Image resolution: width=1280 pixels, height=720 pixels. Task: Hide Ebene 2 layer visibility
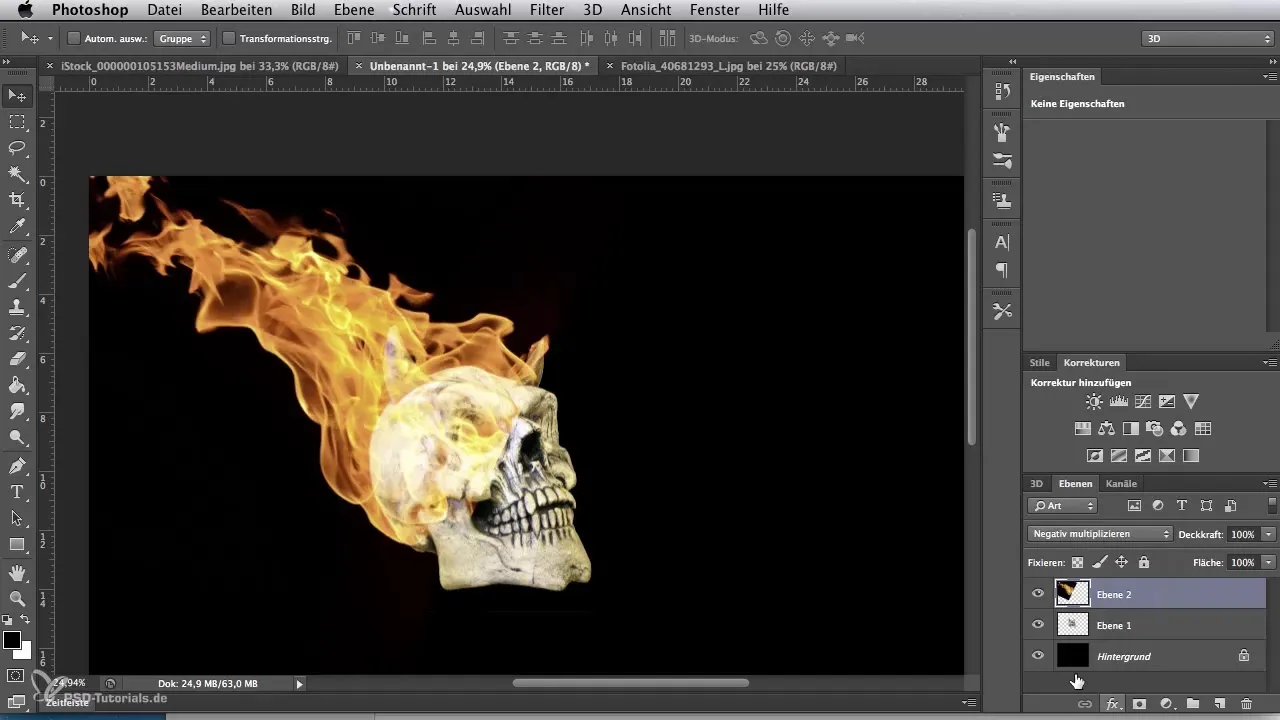1038,593
